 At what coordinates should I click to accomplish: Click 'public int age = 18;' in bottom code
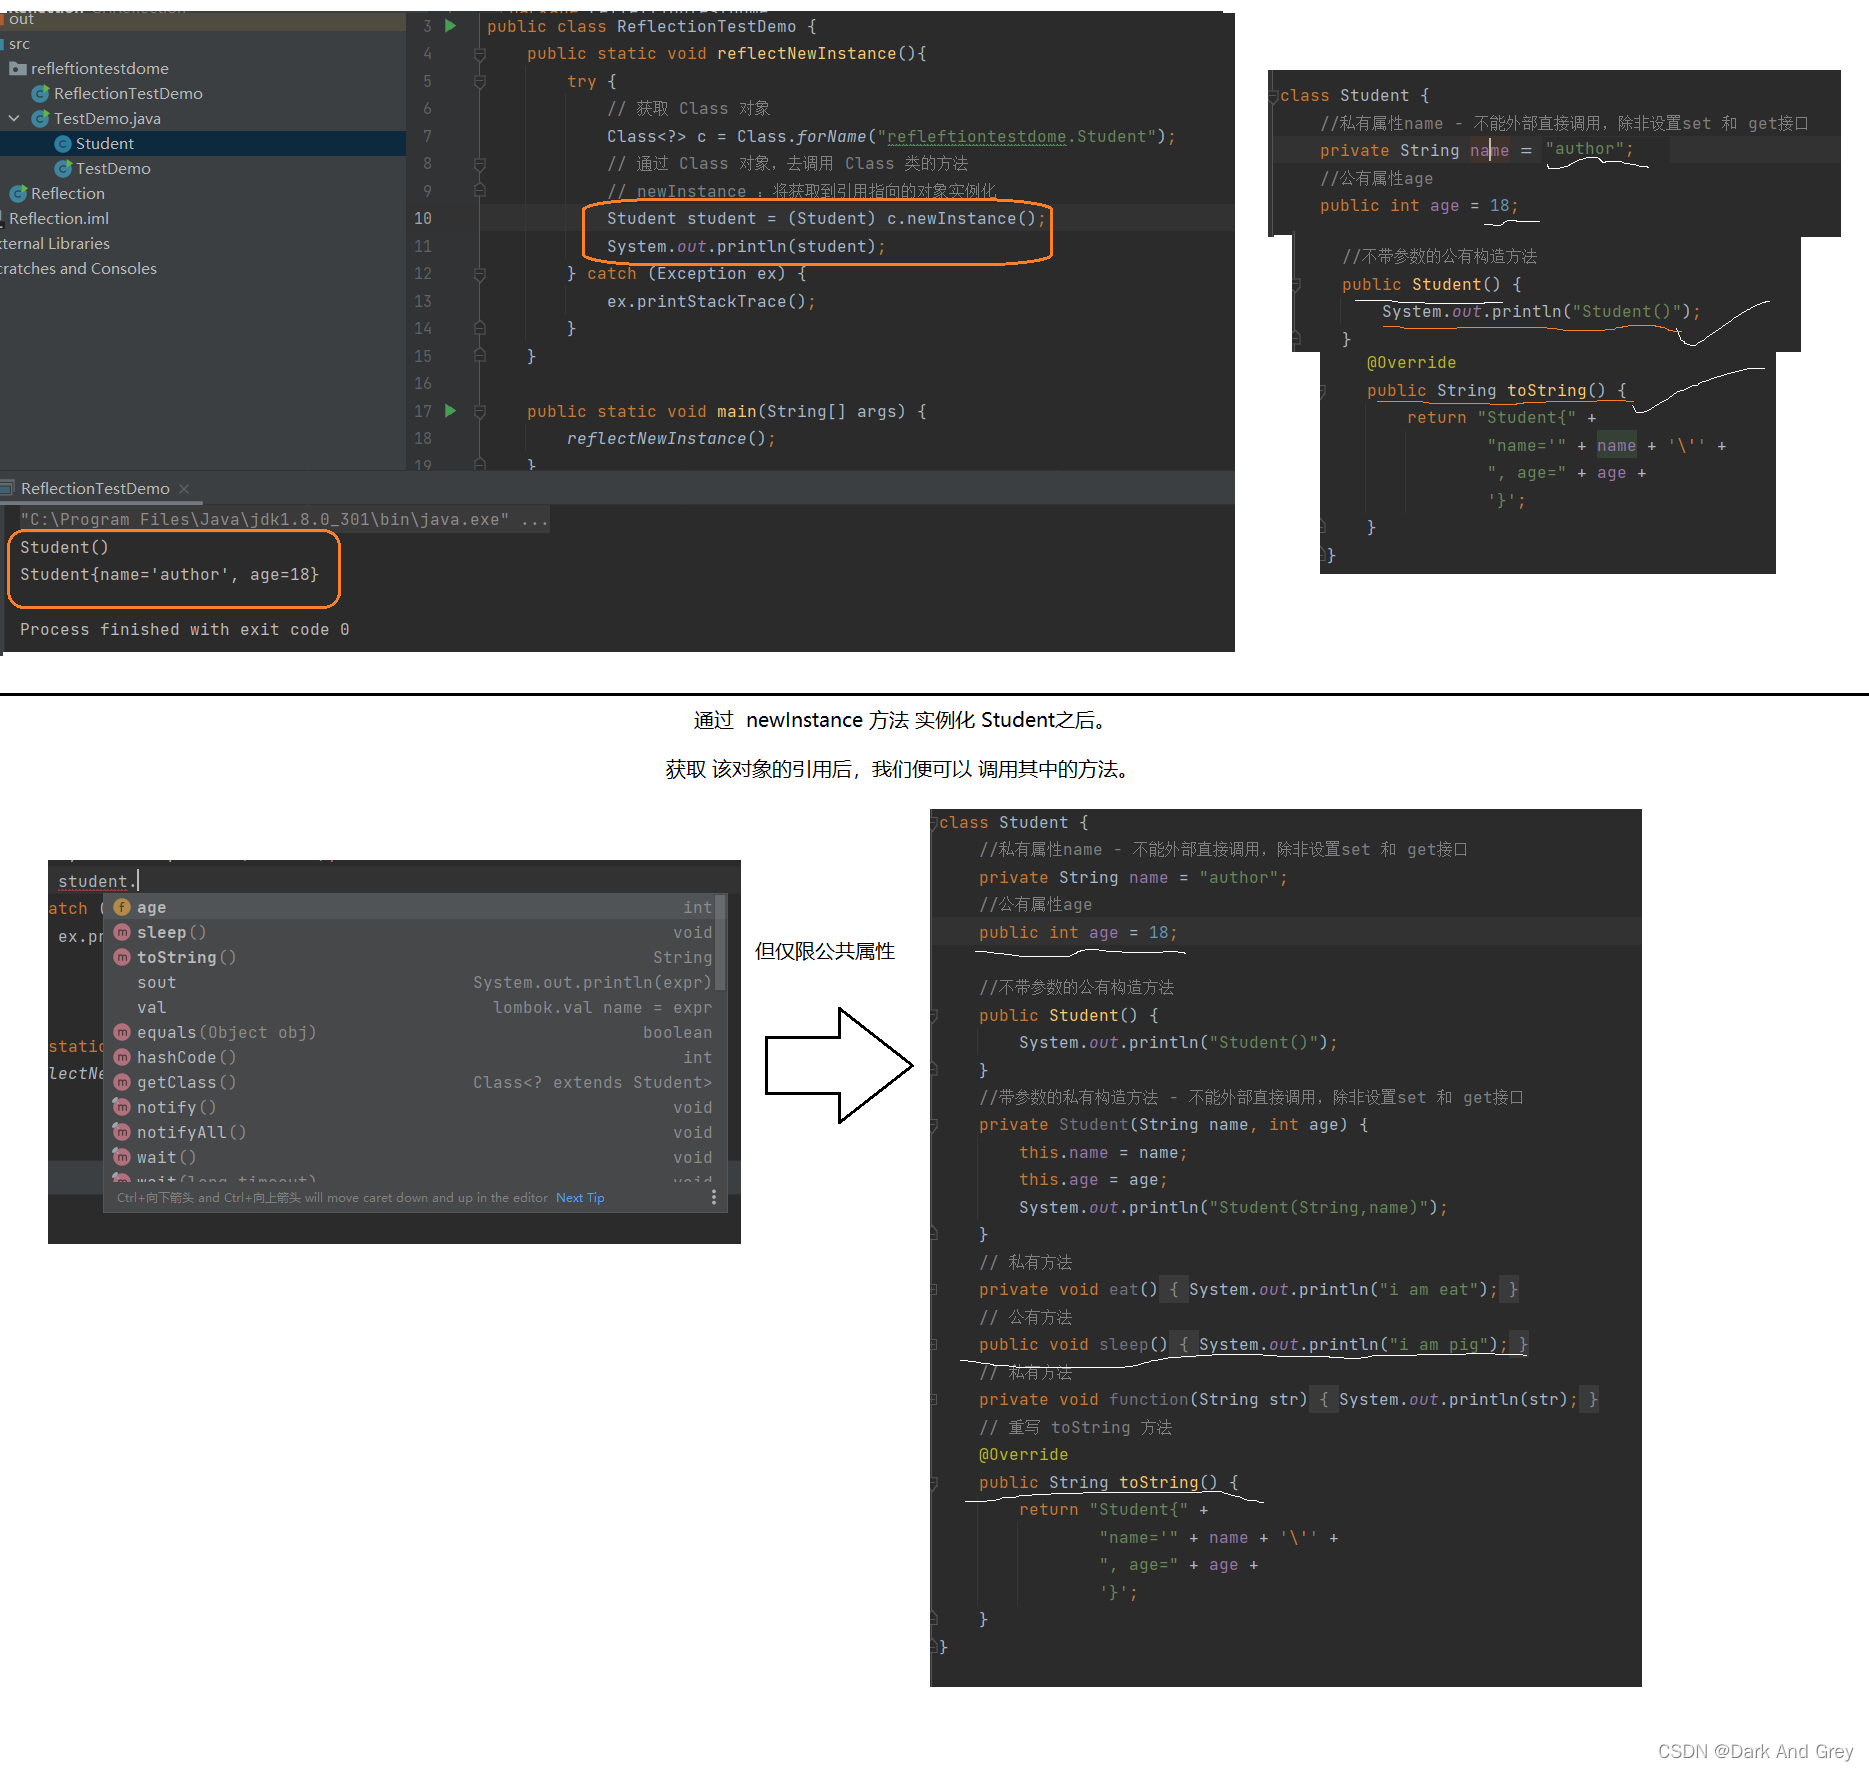pyautogui.click(x=1078, y=932)
